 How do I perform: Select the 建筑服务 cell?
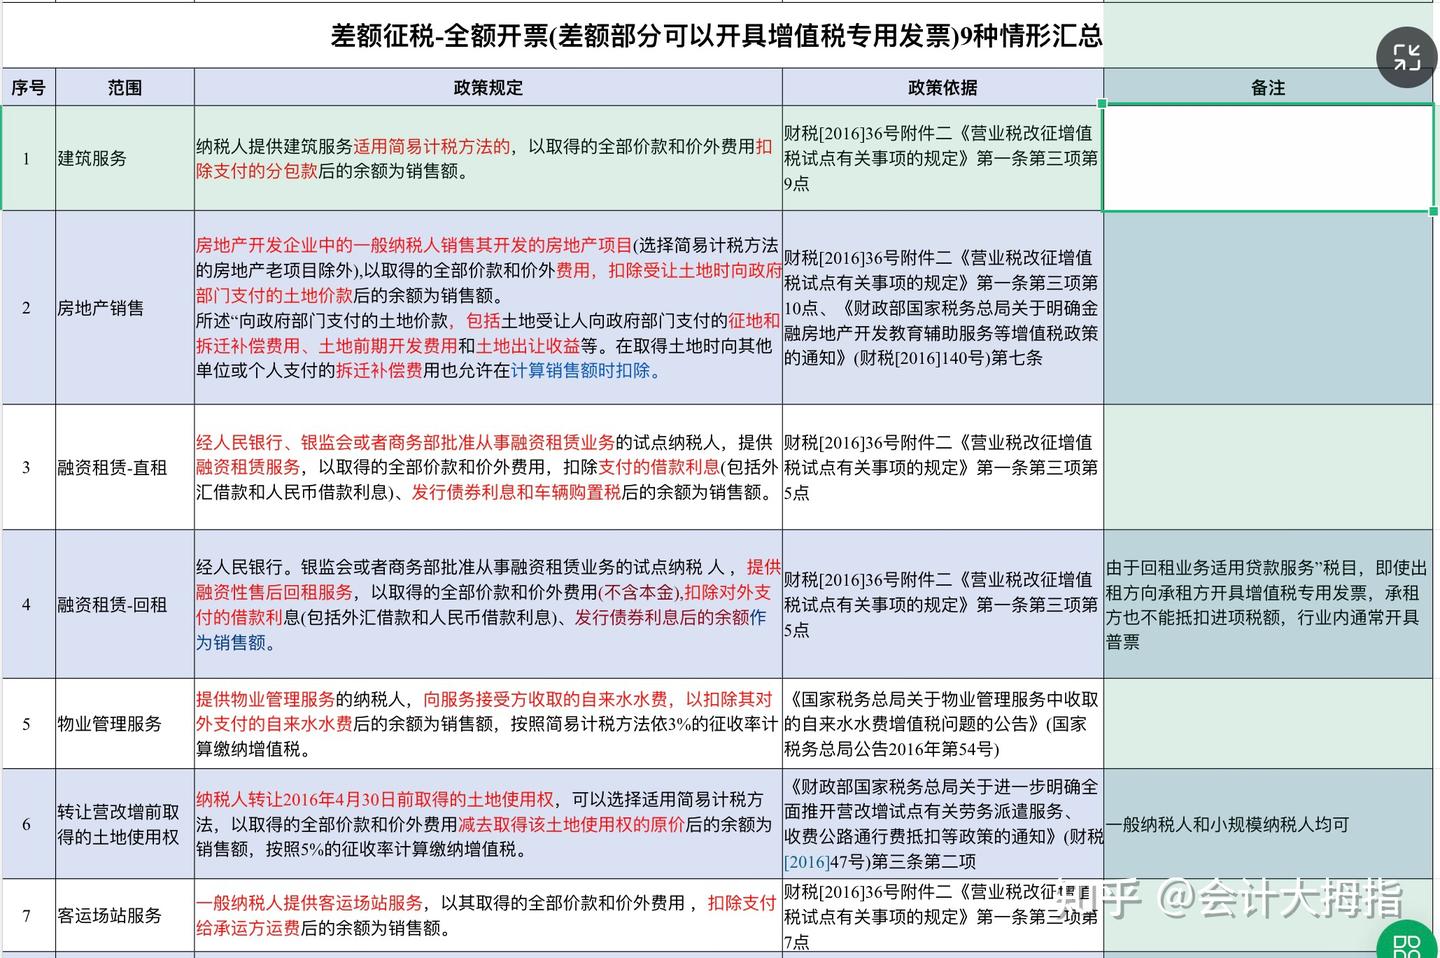click(125, 158)
